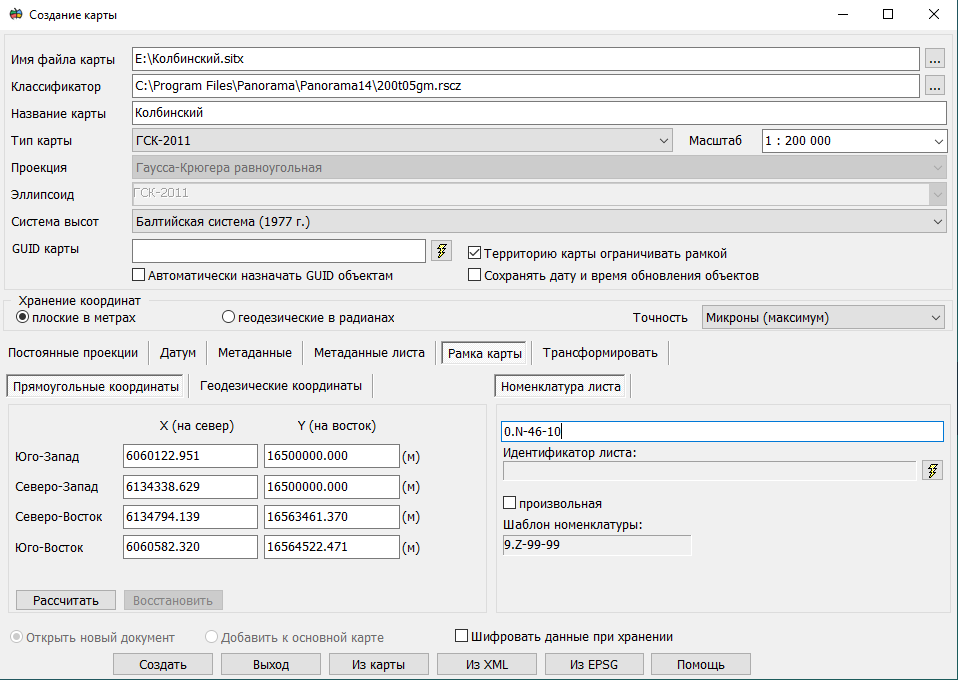Click browse button next to classifier path
The width and height of the screenshot is (958, 680).
click(x=934, y=86)
